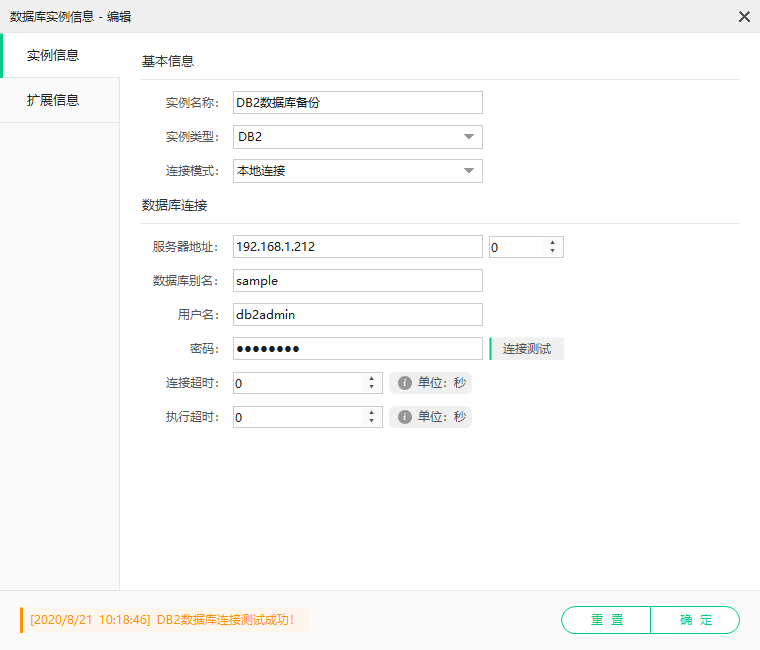Click the 数据库连接 section heading
The image size is (760, 650).
(x=174, y=206)
